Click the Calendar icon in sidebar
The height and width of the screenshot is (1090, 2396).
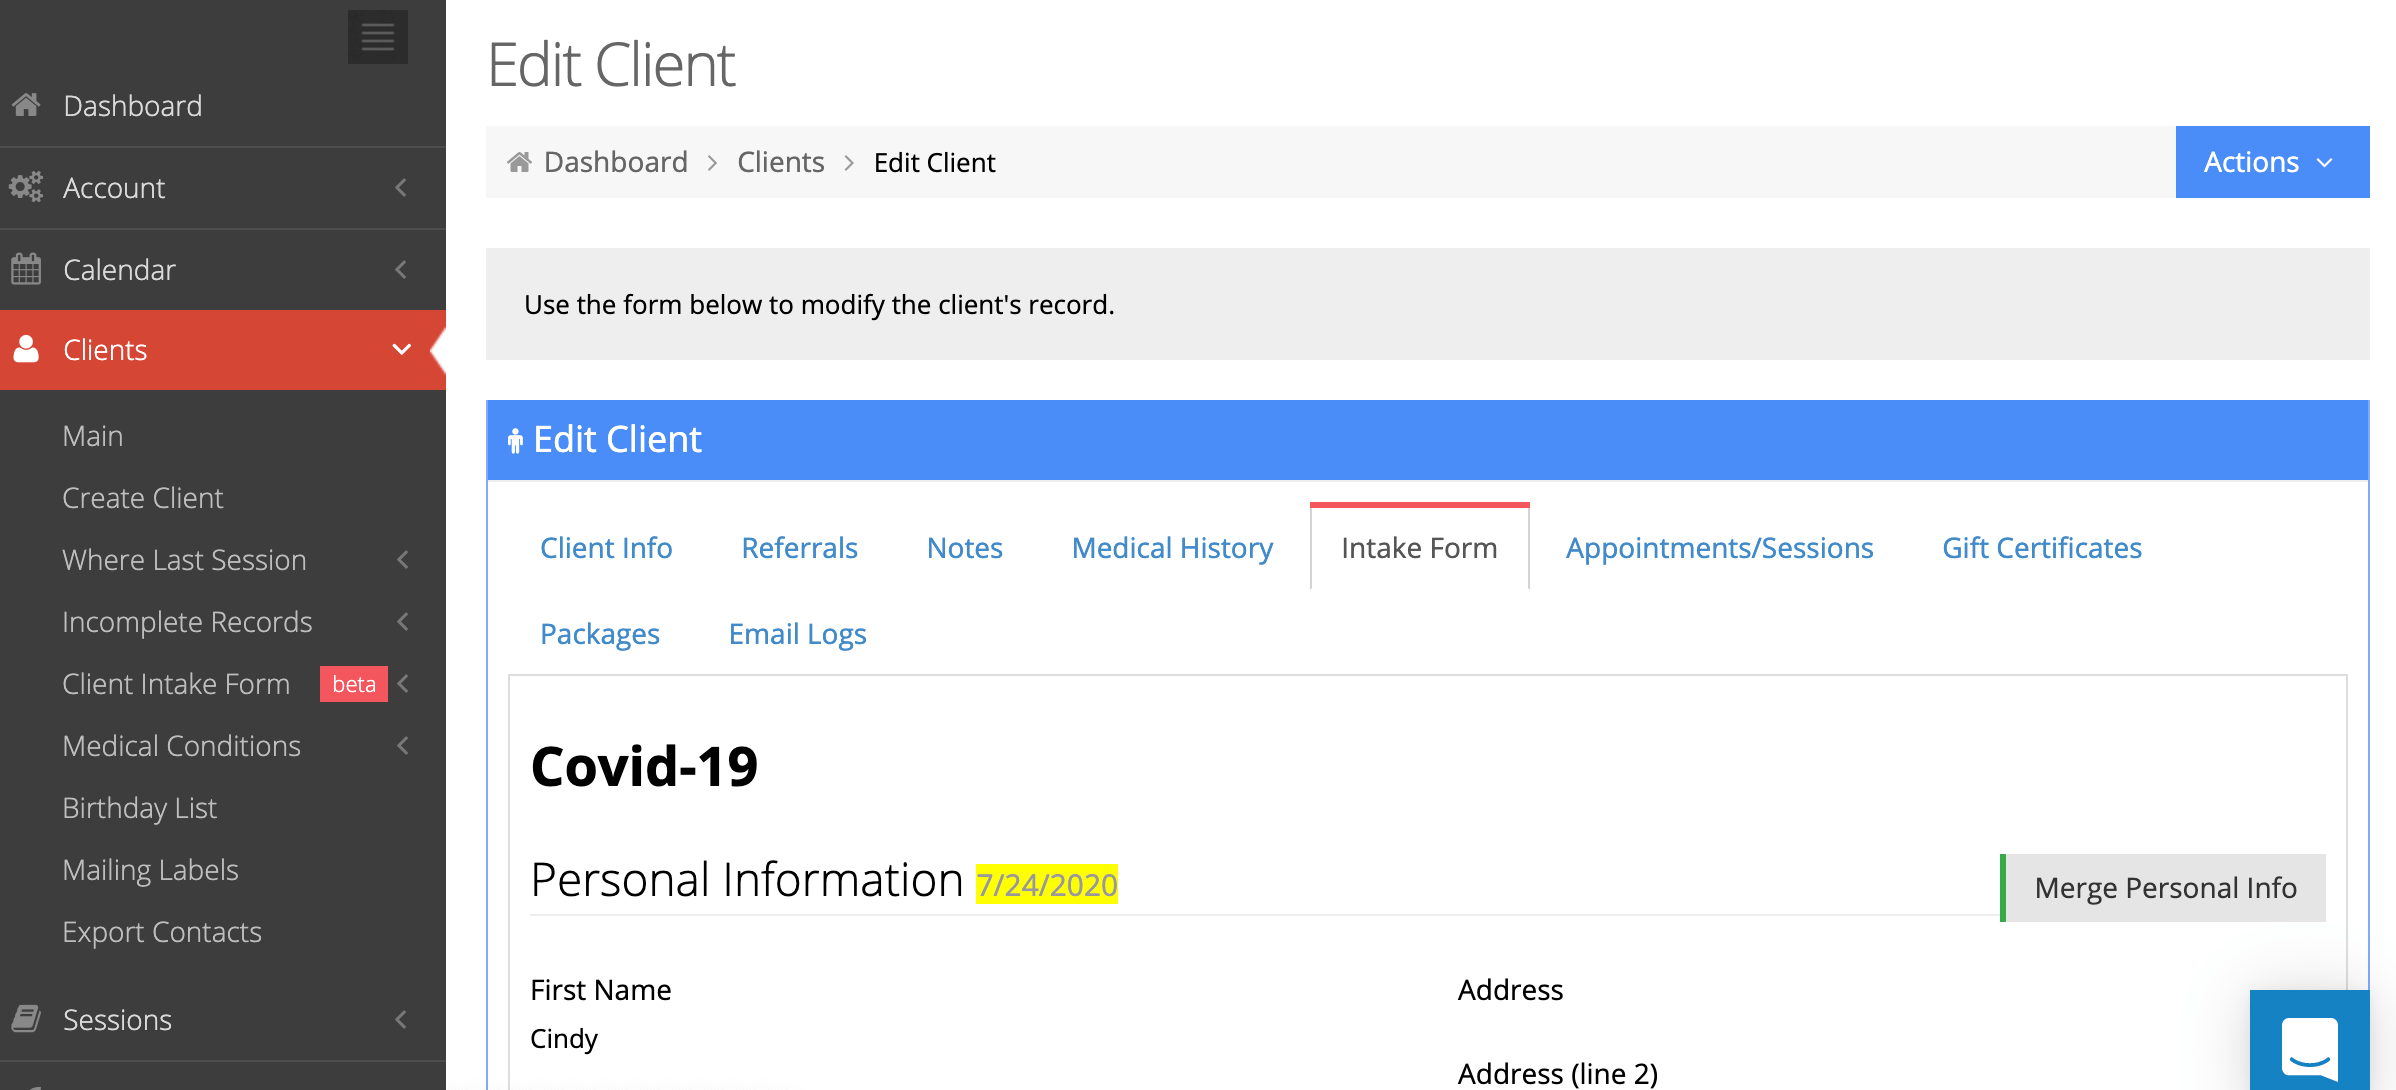[x=26, y=269]
